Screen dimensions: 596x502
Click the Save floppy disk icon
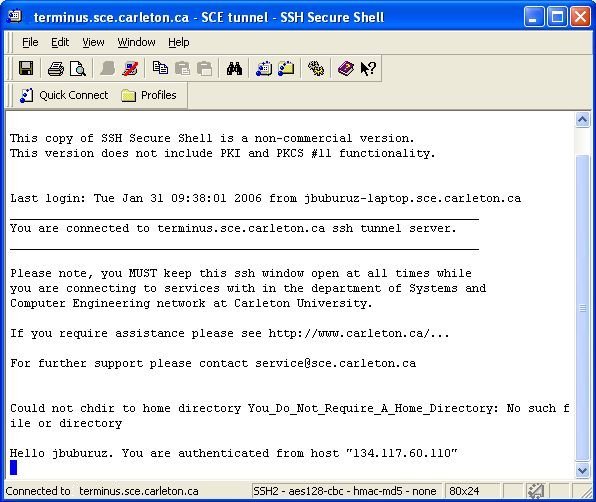coord(26,69)
